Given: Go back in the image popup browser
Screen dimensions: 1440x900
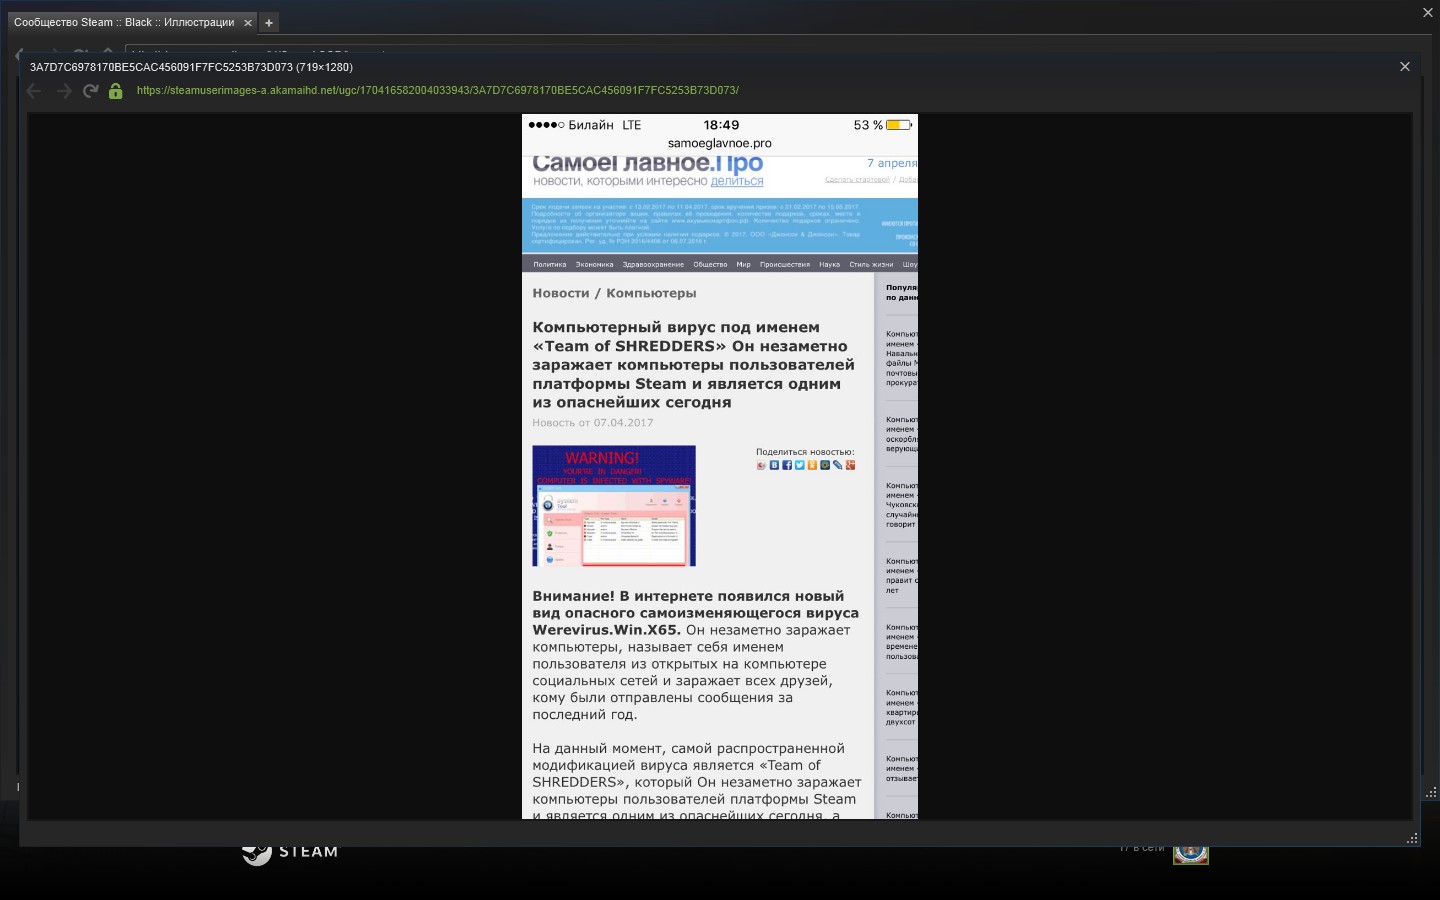Looking at the screenshot, I should coord(34,91).
